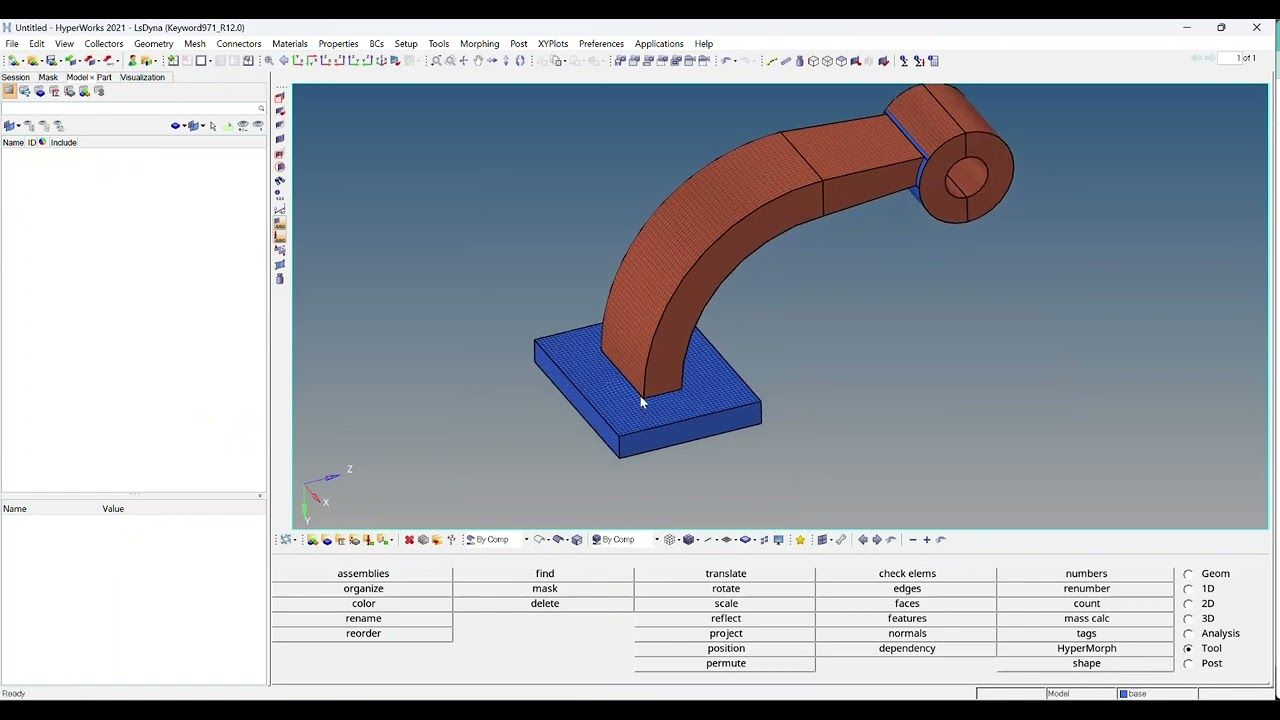The height and width of the screenshot is (720, 1280).
Task: Click the table card icon after sigma icons
Action: tap(933, 61)
